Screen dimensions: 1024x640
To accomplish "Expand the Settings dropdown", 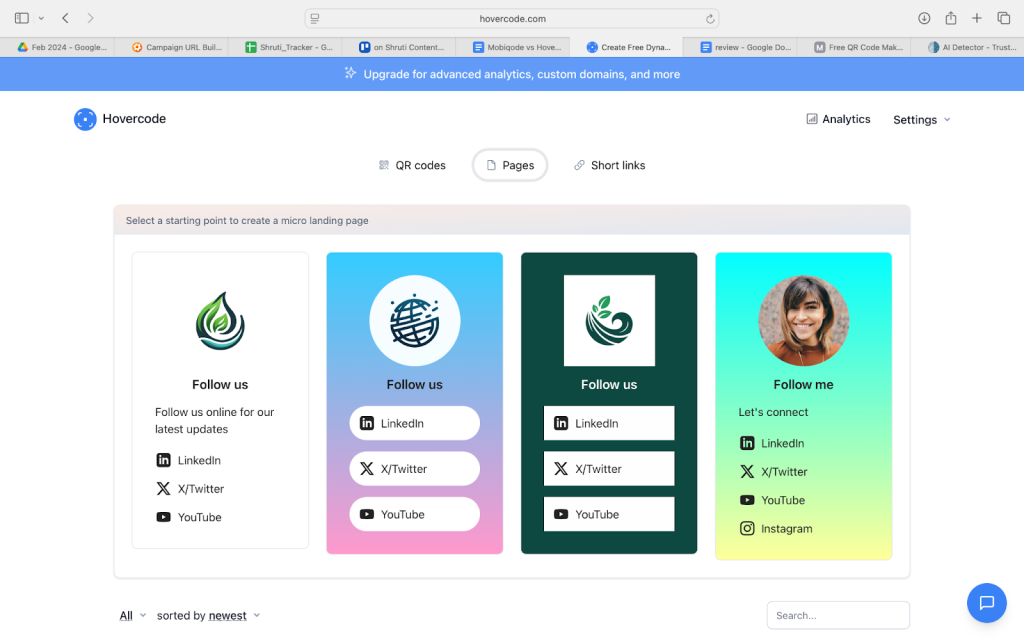I will 921,120.
